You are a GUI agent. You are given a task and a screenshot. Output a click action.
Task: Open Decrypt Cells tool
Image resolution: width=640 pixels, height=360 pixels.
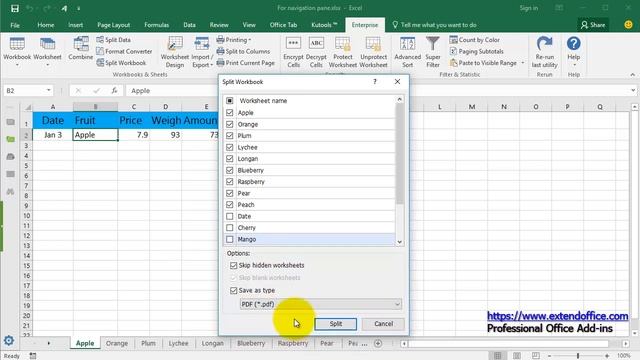(x=316, y=52)
